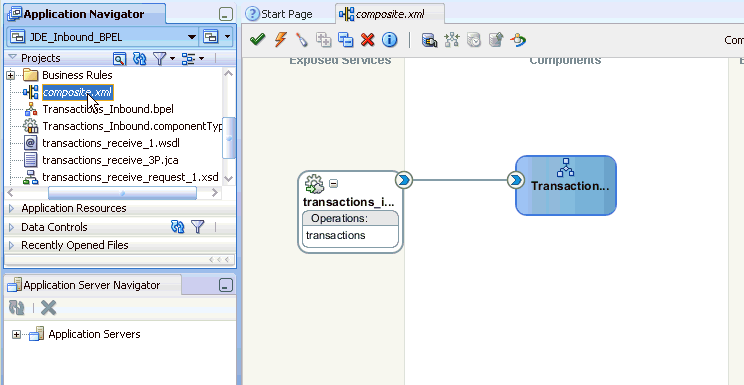This screenshot has width=744, height=385.
Task: Collapse transactions_i... service with the minus toggle
Action: pos(334,184)
